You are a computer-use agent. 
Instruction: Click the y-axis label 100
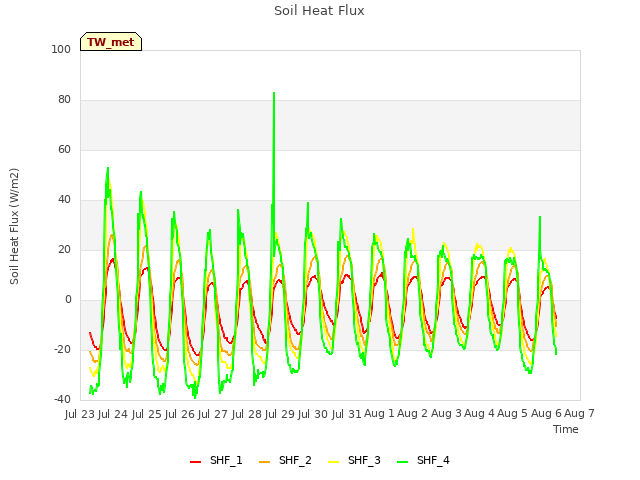pyautogui.click(x=61, y=49)
